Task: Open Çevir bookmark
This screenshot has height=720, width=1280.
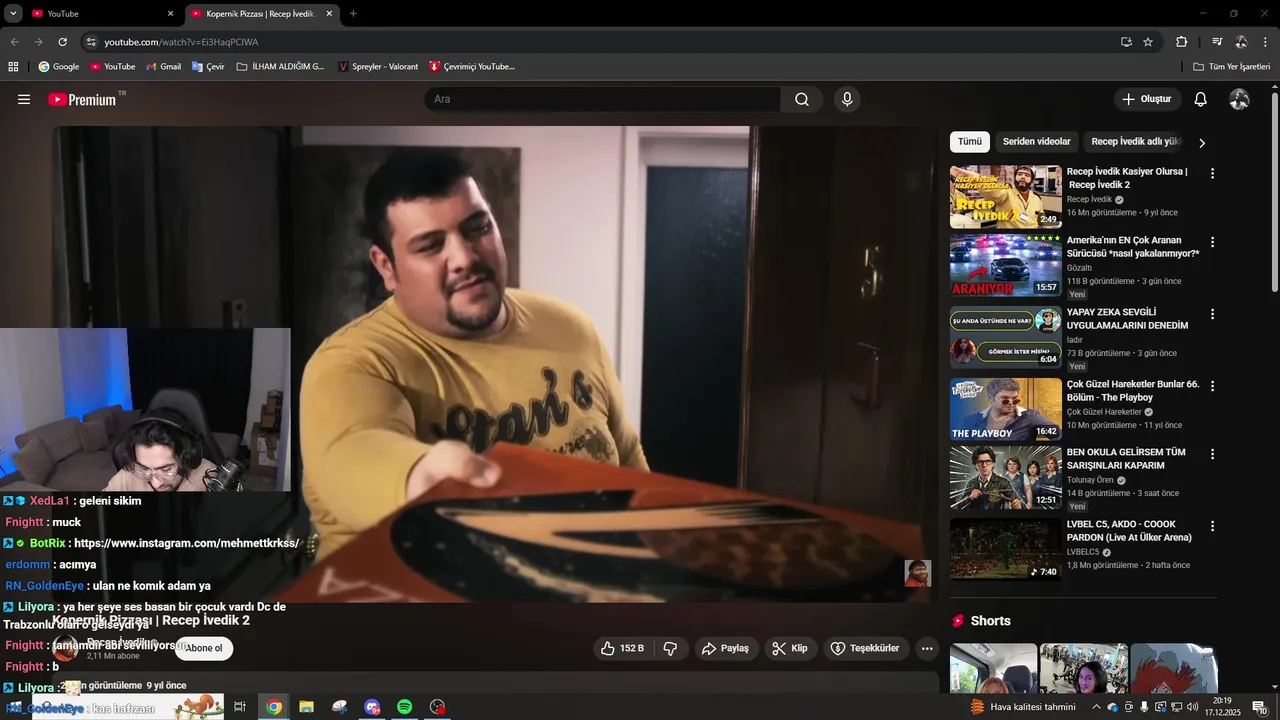Action: pos(208,67)
